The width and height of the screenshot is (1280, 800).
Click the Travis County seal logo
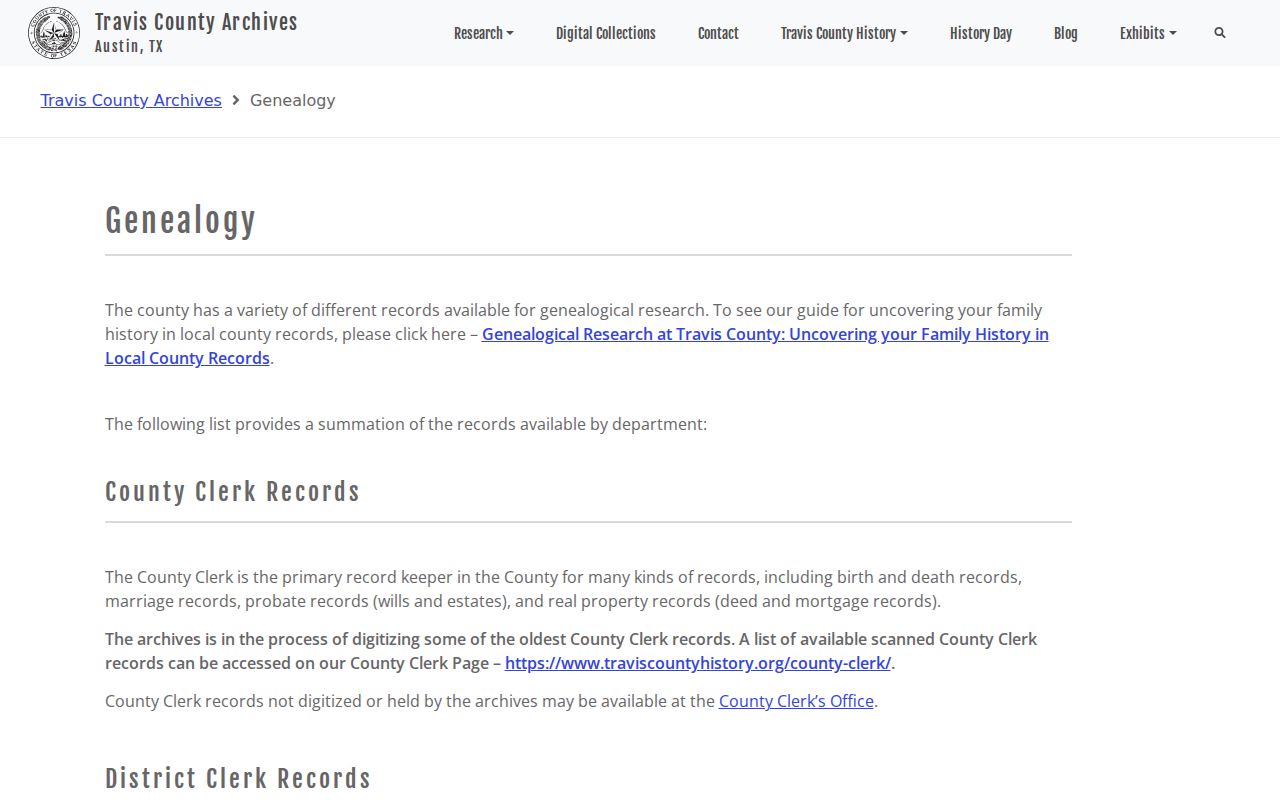[x=54, y=33]
